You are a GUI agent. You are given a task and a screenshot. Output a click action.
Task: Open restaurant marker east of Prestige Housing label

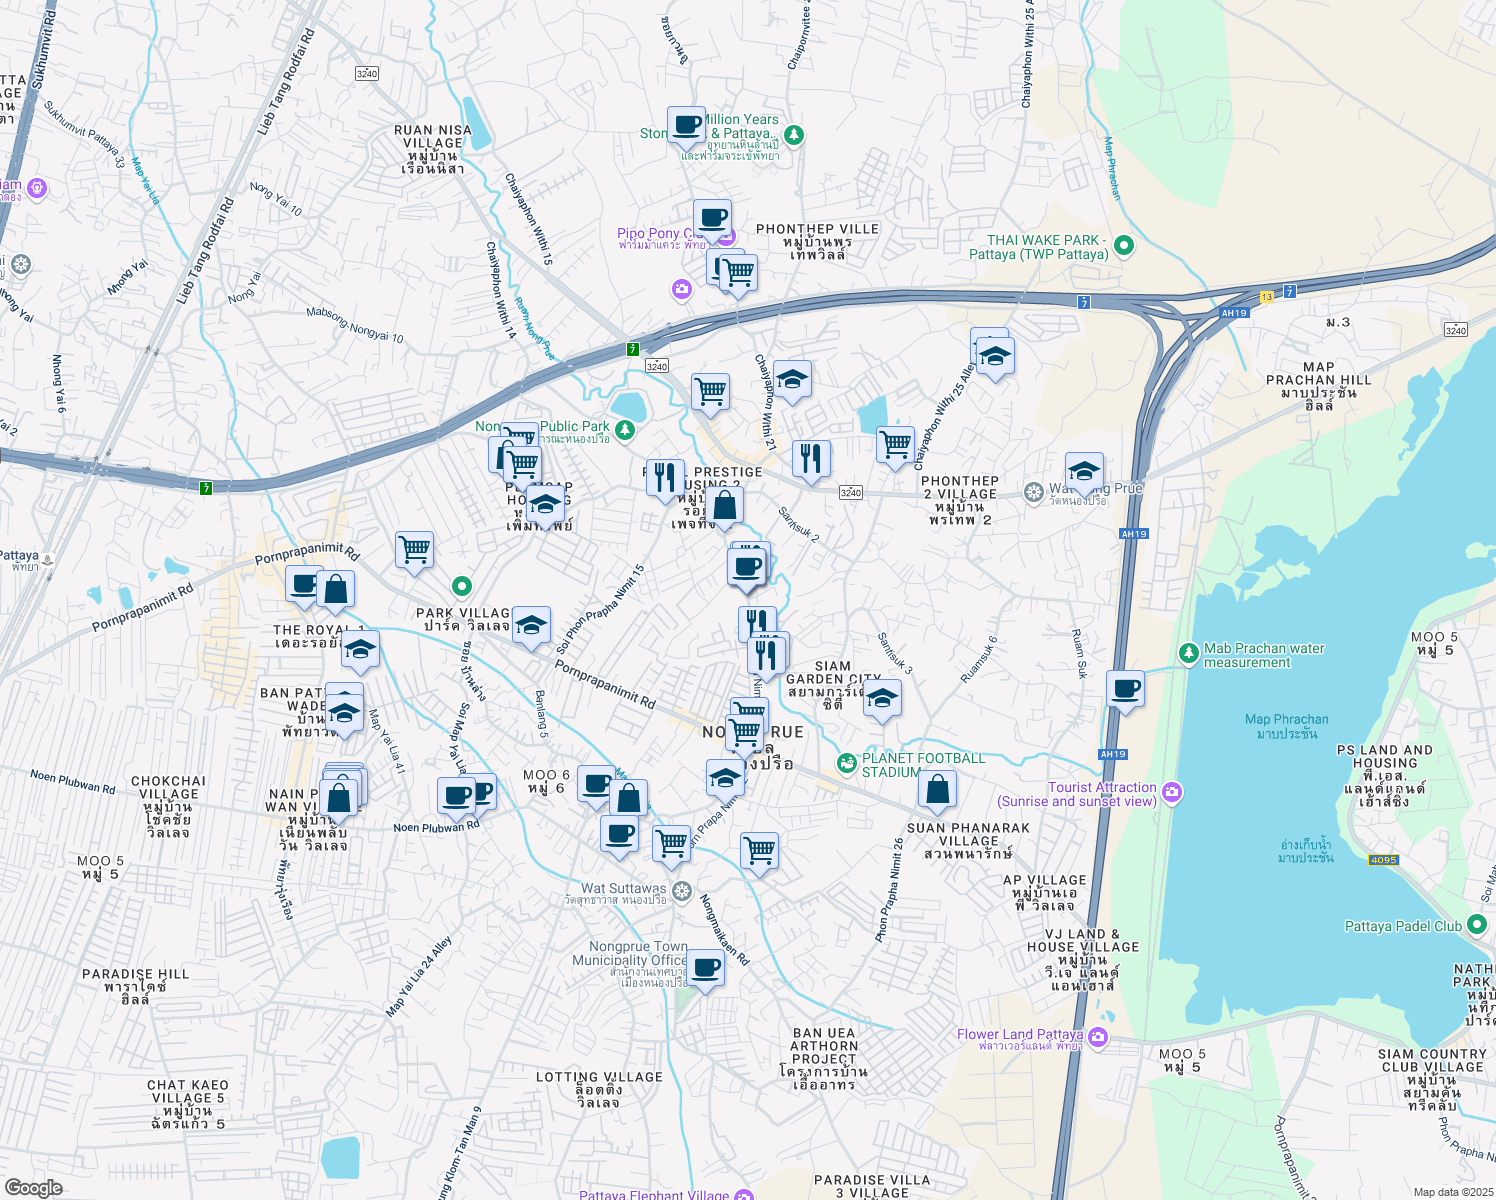pyautogui.click(x=811, y=459)
